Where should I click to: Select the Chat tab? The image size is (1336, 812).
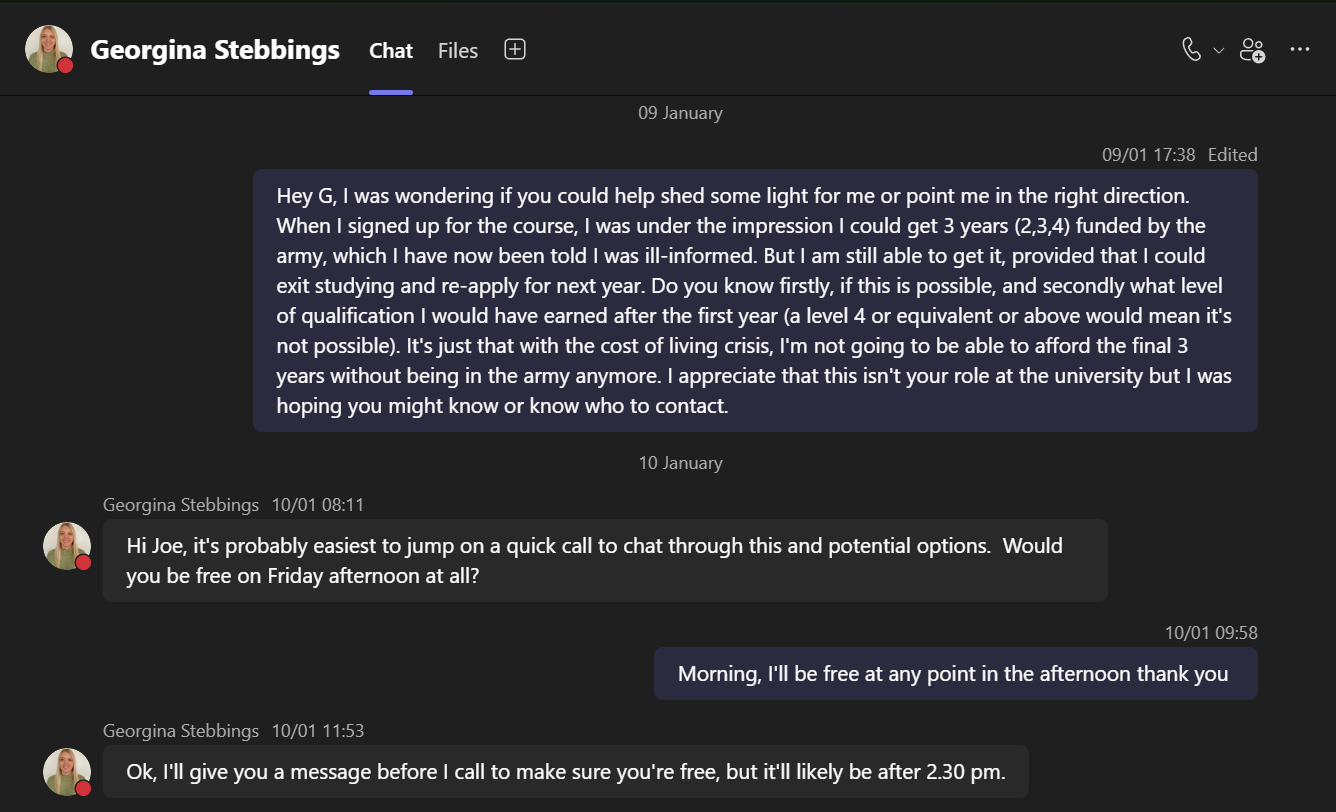391,51
